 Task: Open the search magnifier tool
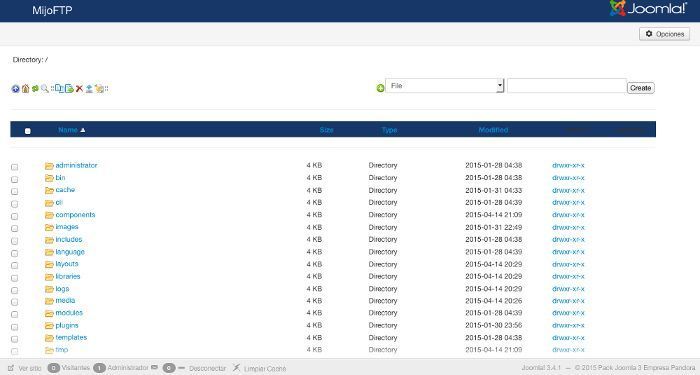[45, 89]
